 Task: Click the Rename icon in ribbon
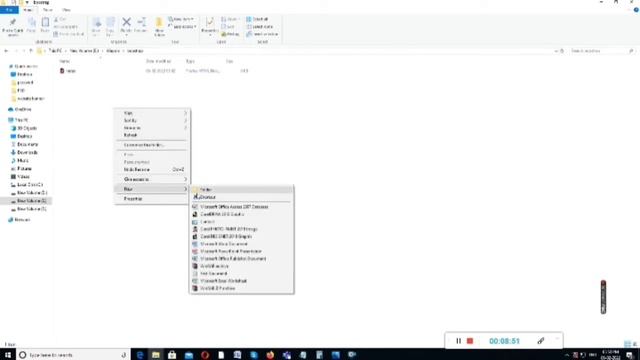141,25
